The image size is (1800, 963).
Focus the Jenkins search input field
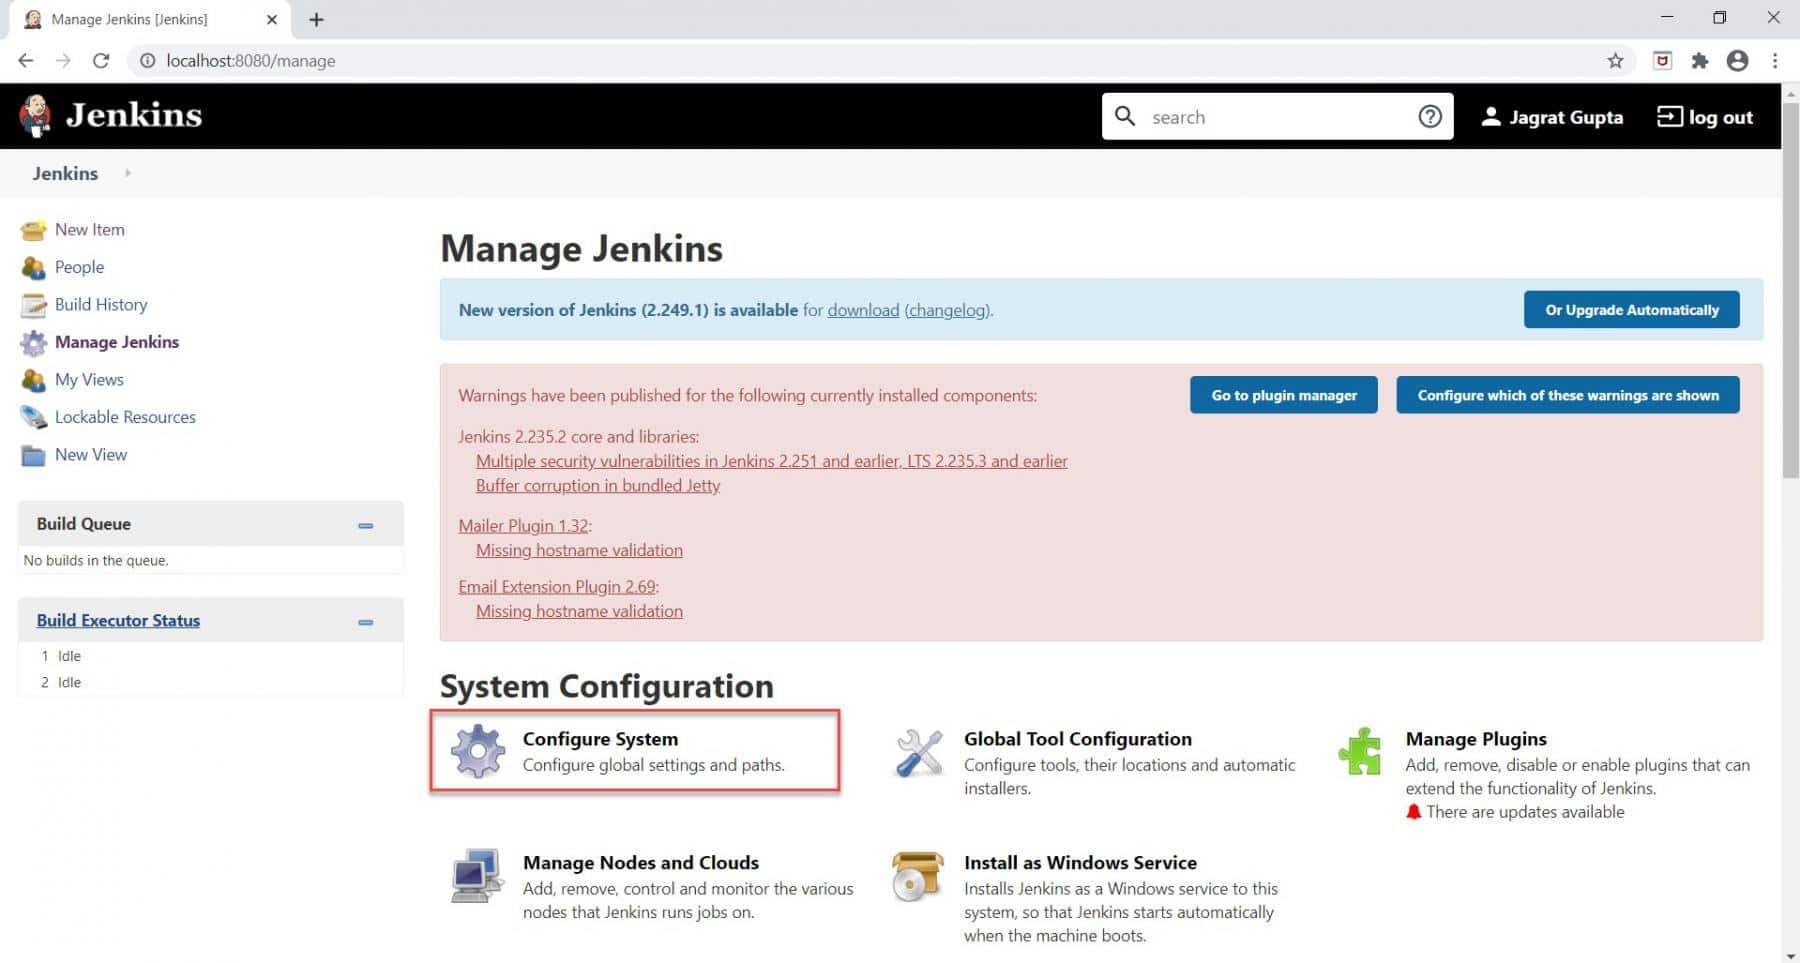[1277, 117]
